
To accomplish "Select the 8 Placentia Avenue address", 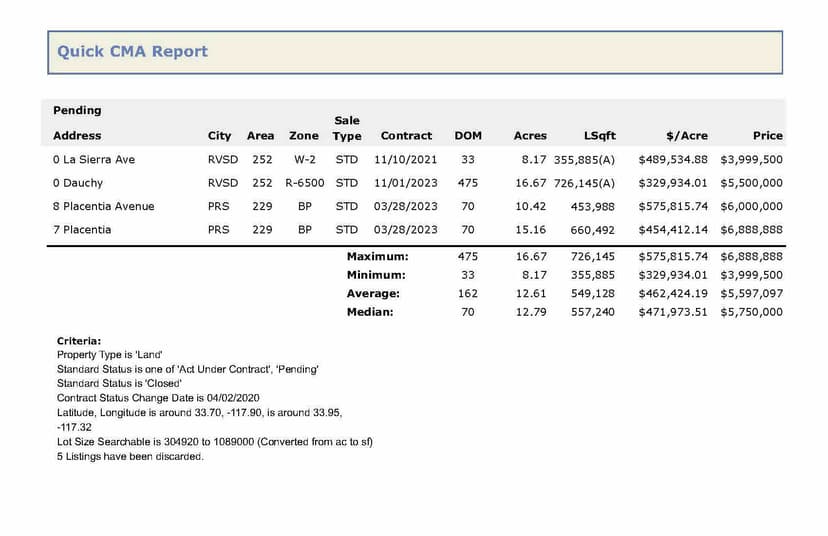I will pos(104,206).
